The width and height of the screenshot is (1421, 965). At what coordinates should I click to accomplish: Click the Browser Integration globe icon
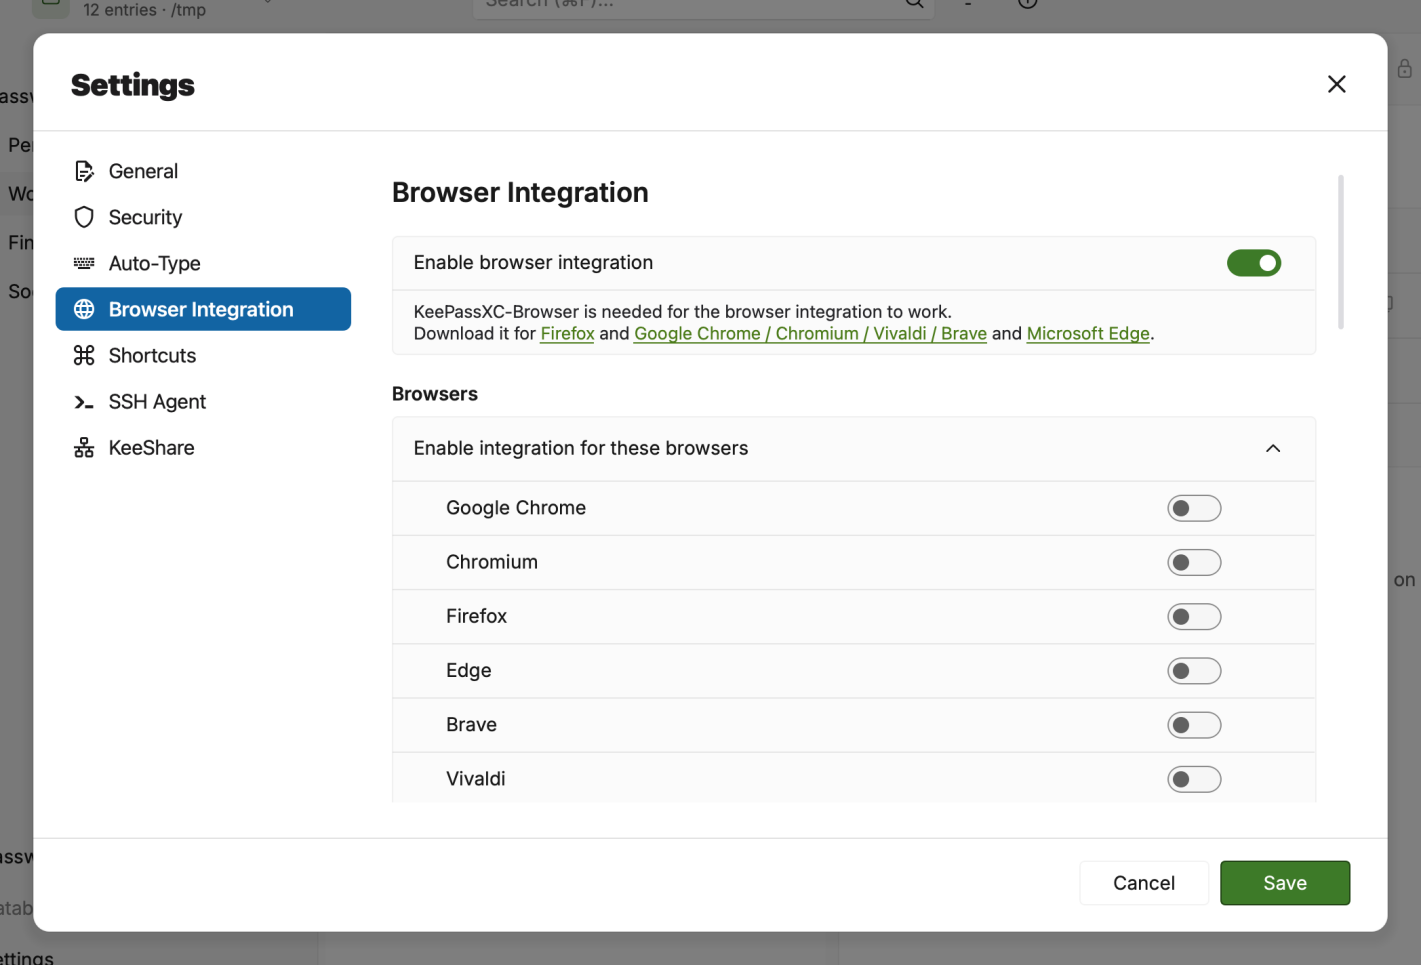(84, 309)
